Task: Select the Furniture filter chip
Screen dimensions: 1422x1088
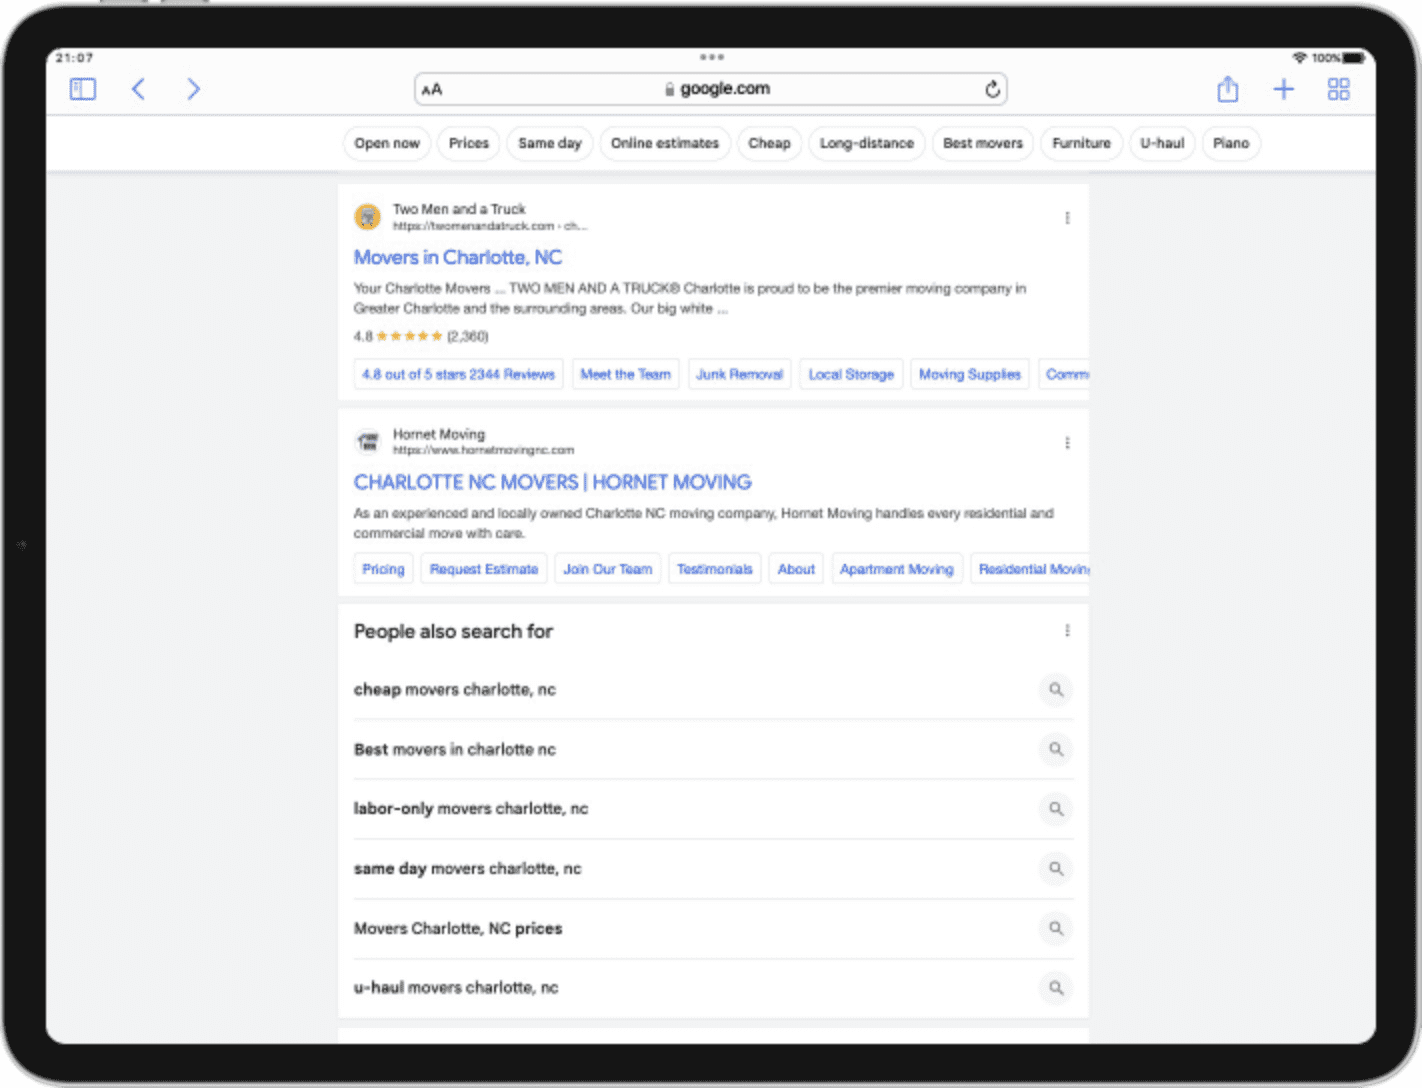Action: point(1082,143)
